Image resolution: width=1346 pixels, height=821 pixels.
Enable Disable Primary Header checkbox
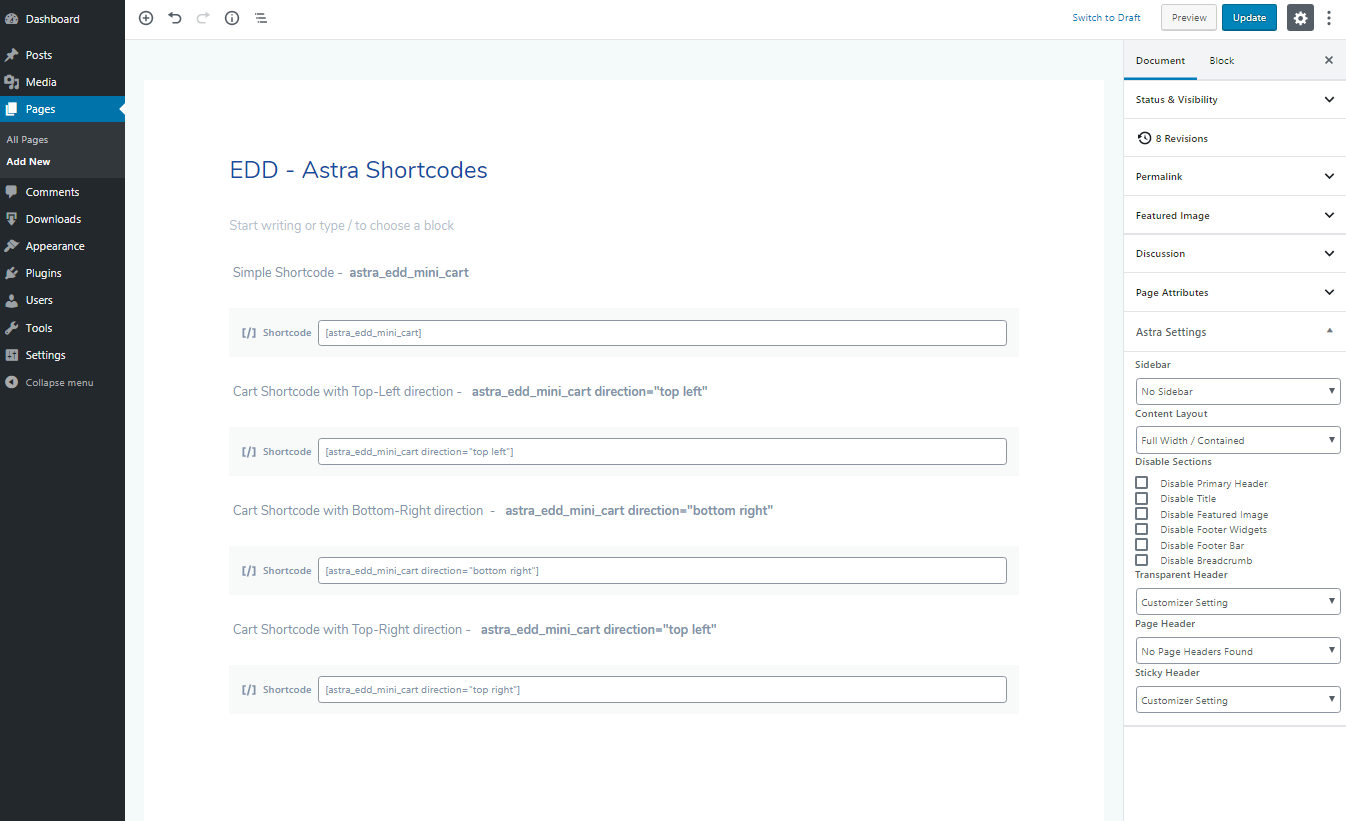(x=1141, y=483)
